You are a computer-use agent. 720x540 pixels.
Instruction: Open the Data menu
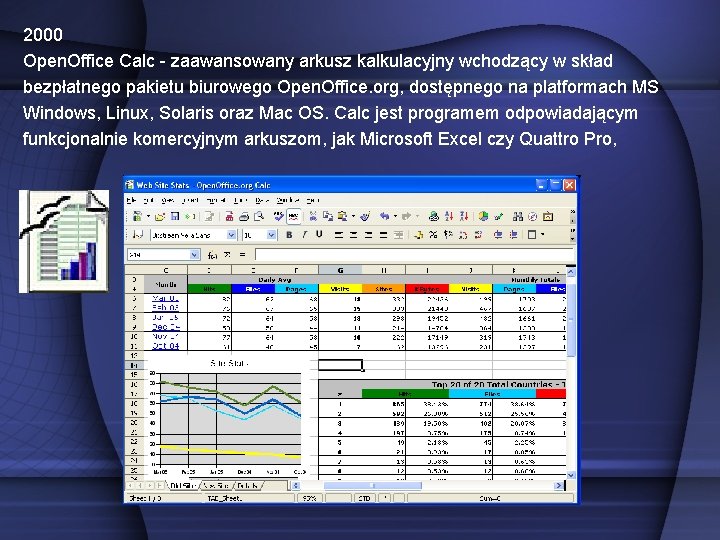262,200
